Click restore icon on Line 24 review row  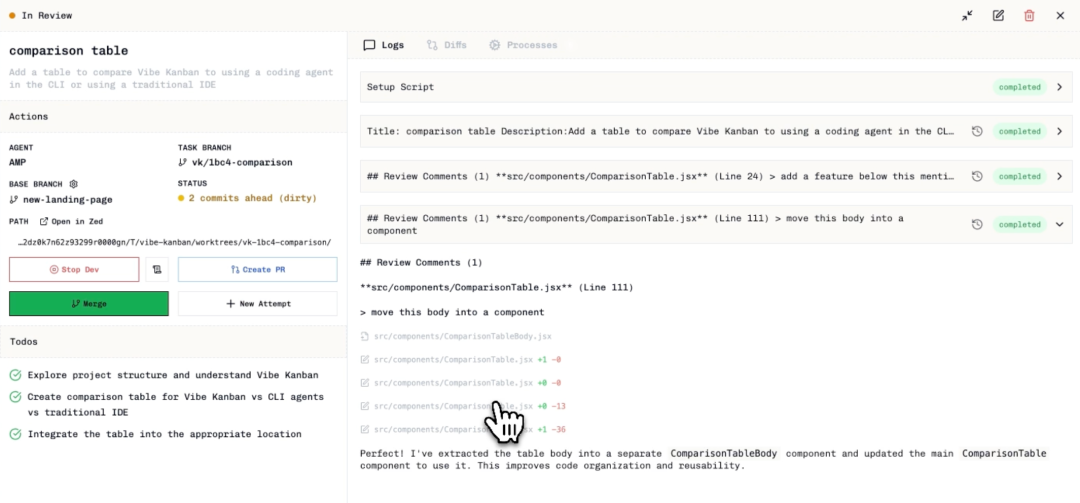pyautogui.click(x=977, y=176)
